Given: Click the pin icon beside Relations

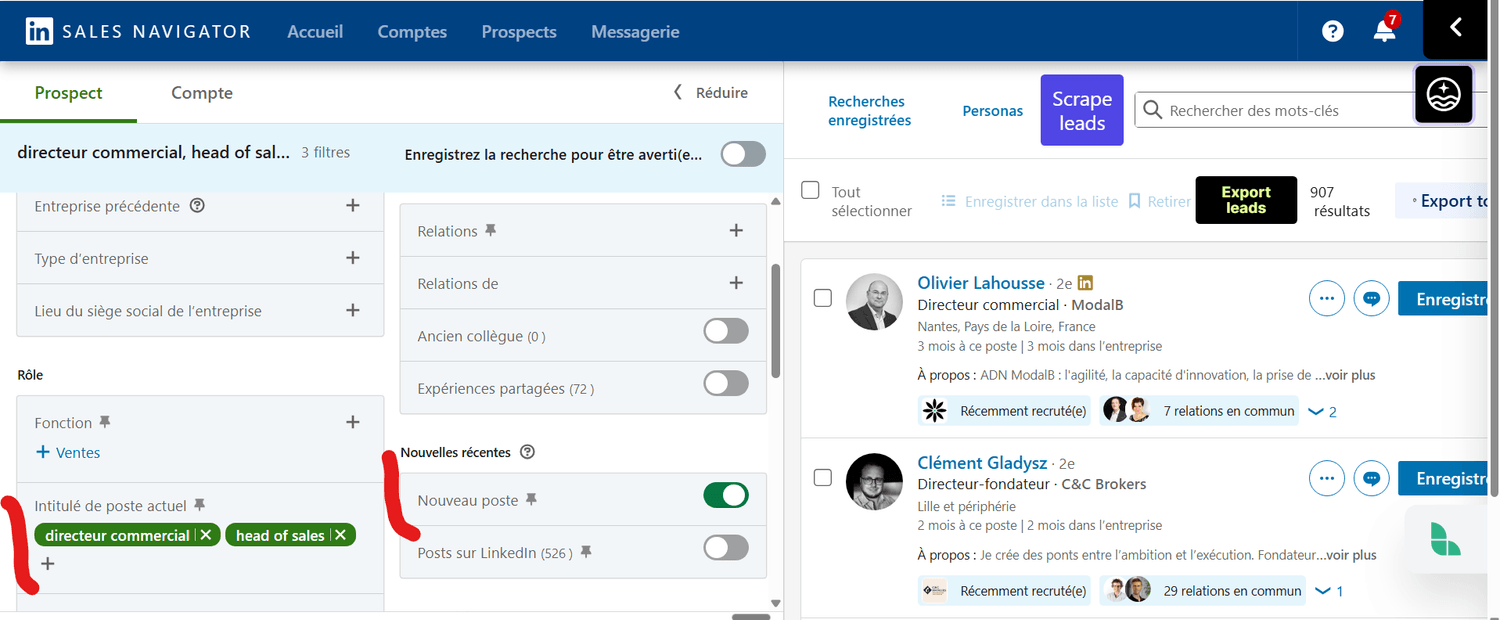Looking at the screenshot, I should pyautogui.click(x=490, y=230).
